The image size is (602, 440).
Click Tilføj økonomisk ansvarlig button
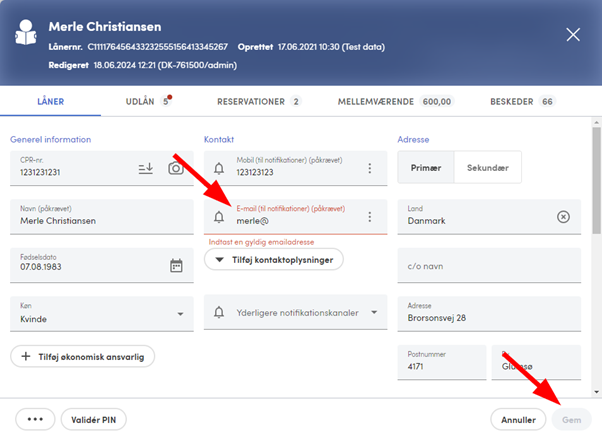pos(83,356)
